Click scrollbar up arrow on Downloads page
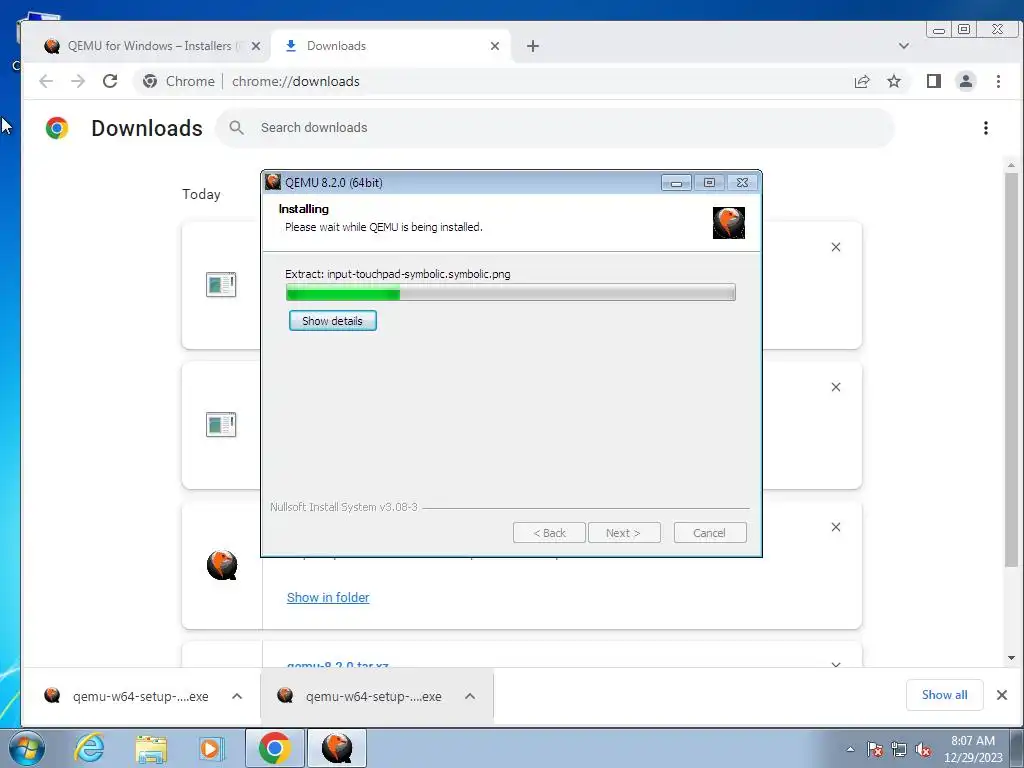This screenshot has height=768, width=1024. click(1011, 165)
